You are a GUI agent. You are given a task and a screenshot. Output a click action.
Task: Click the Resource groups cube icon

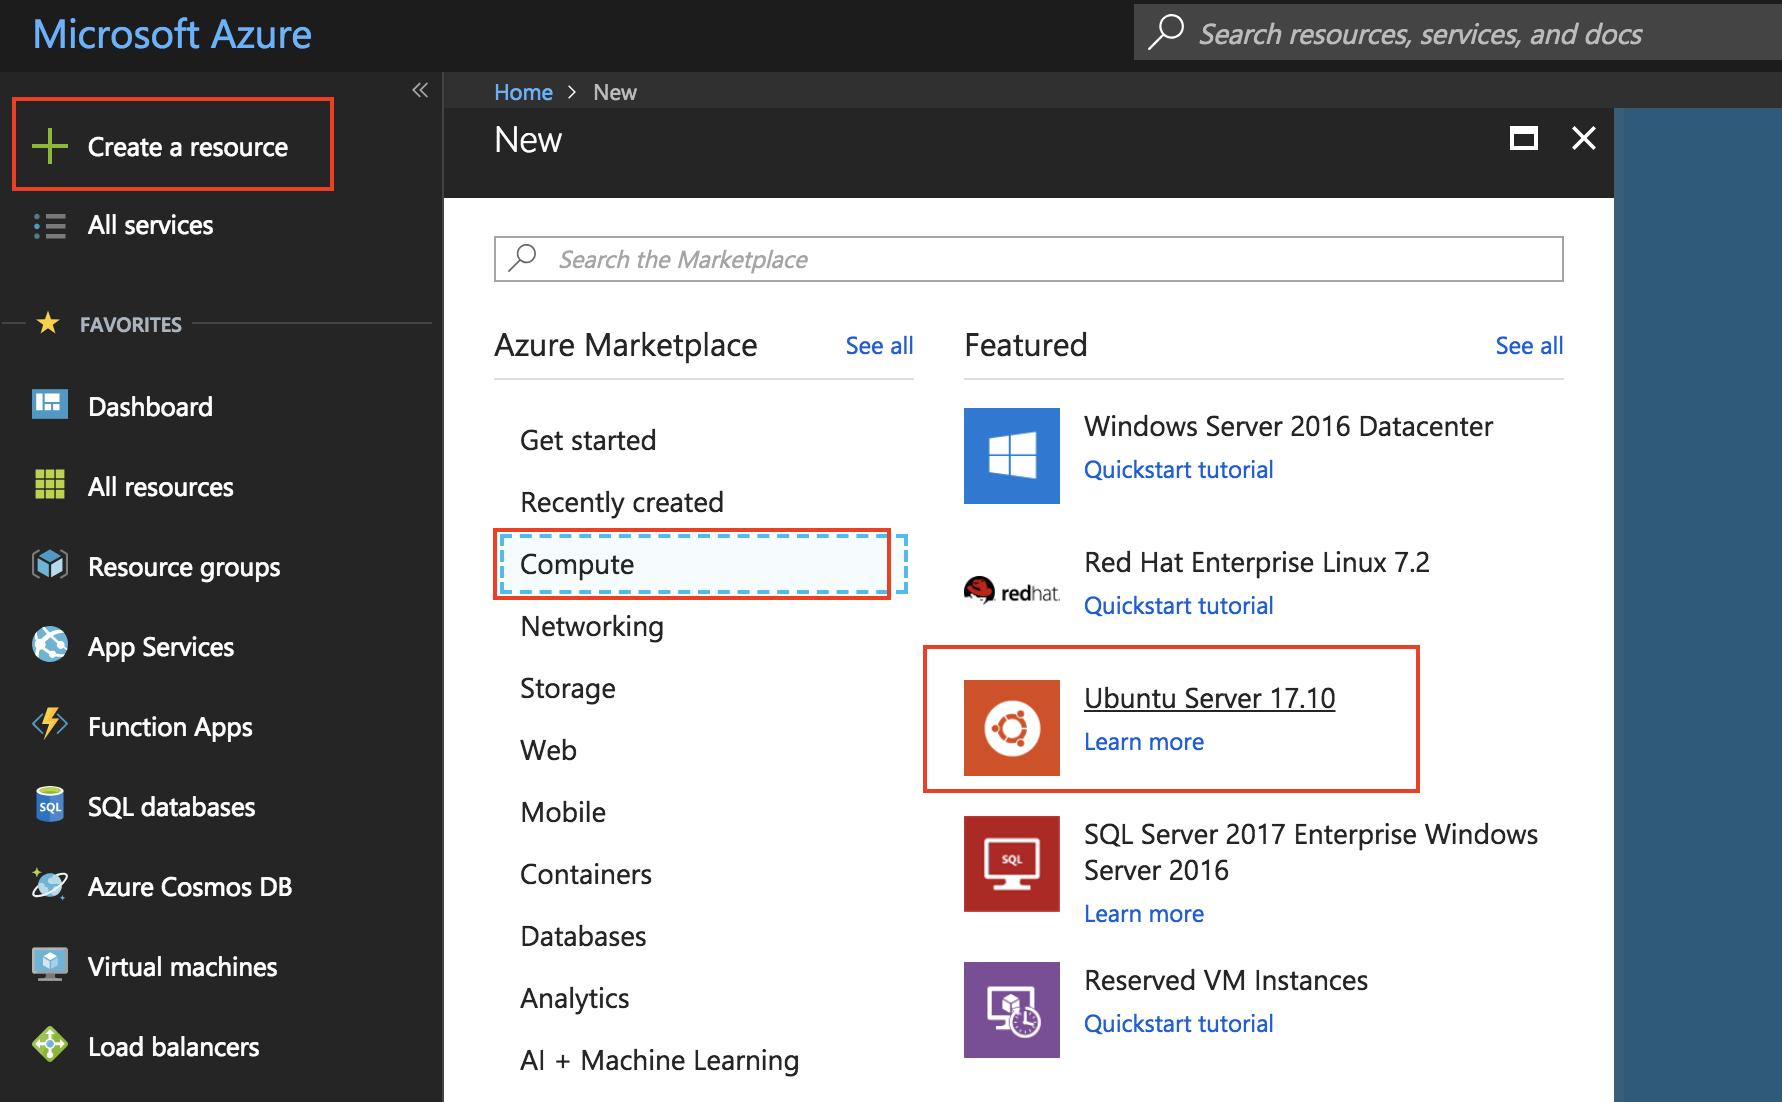pos(49,565)
